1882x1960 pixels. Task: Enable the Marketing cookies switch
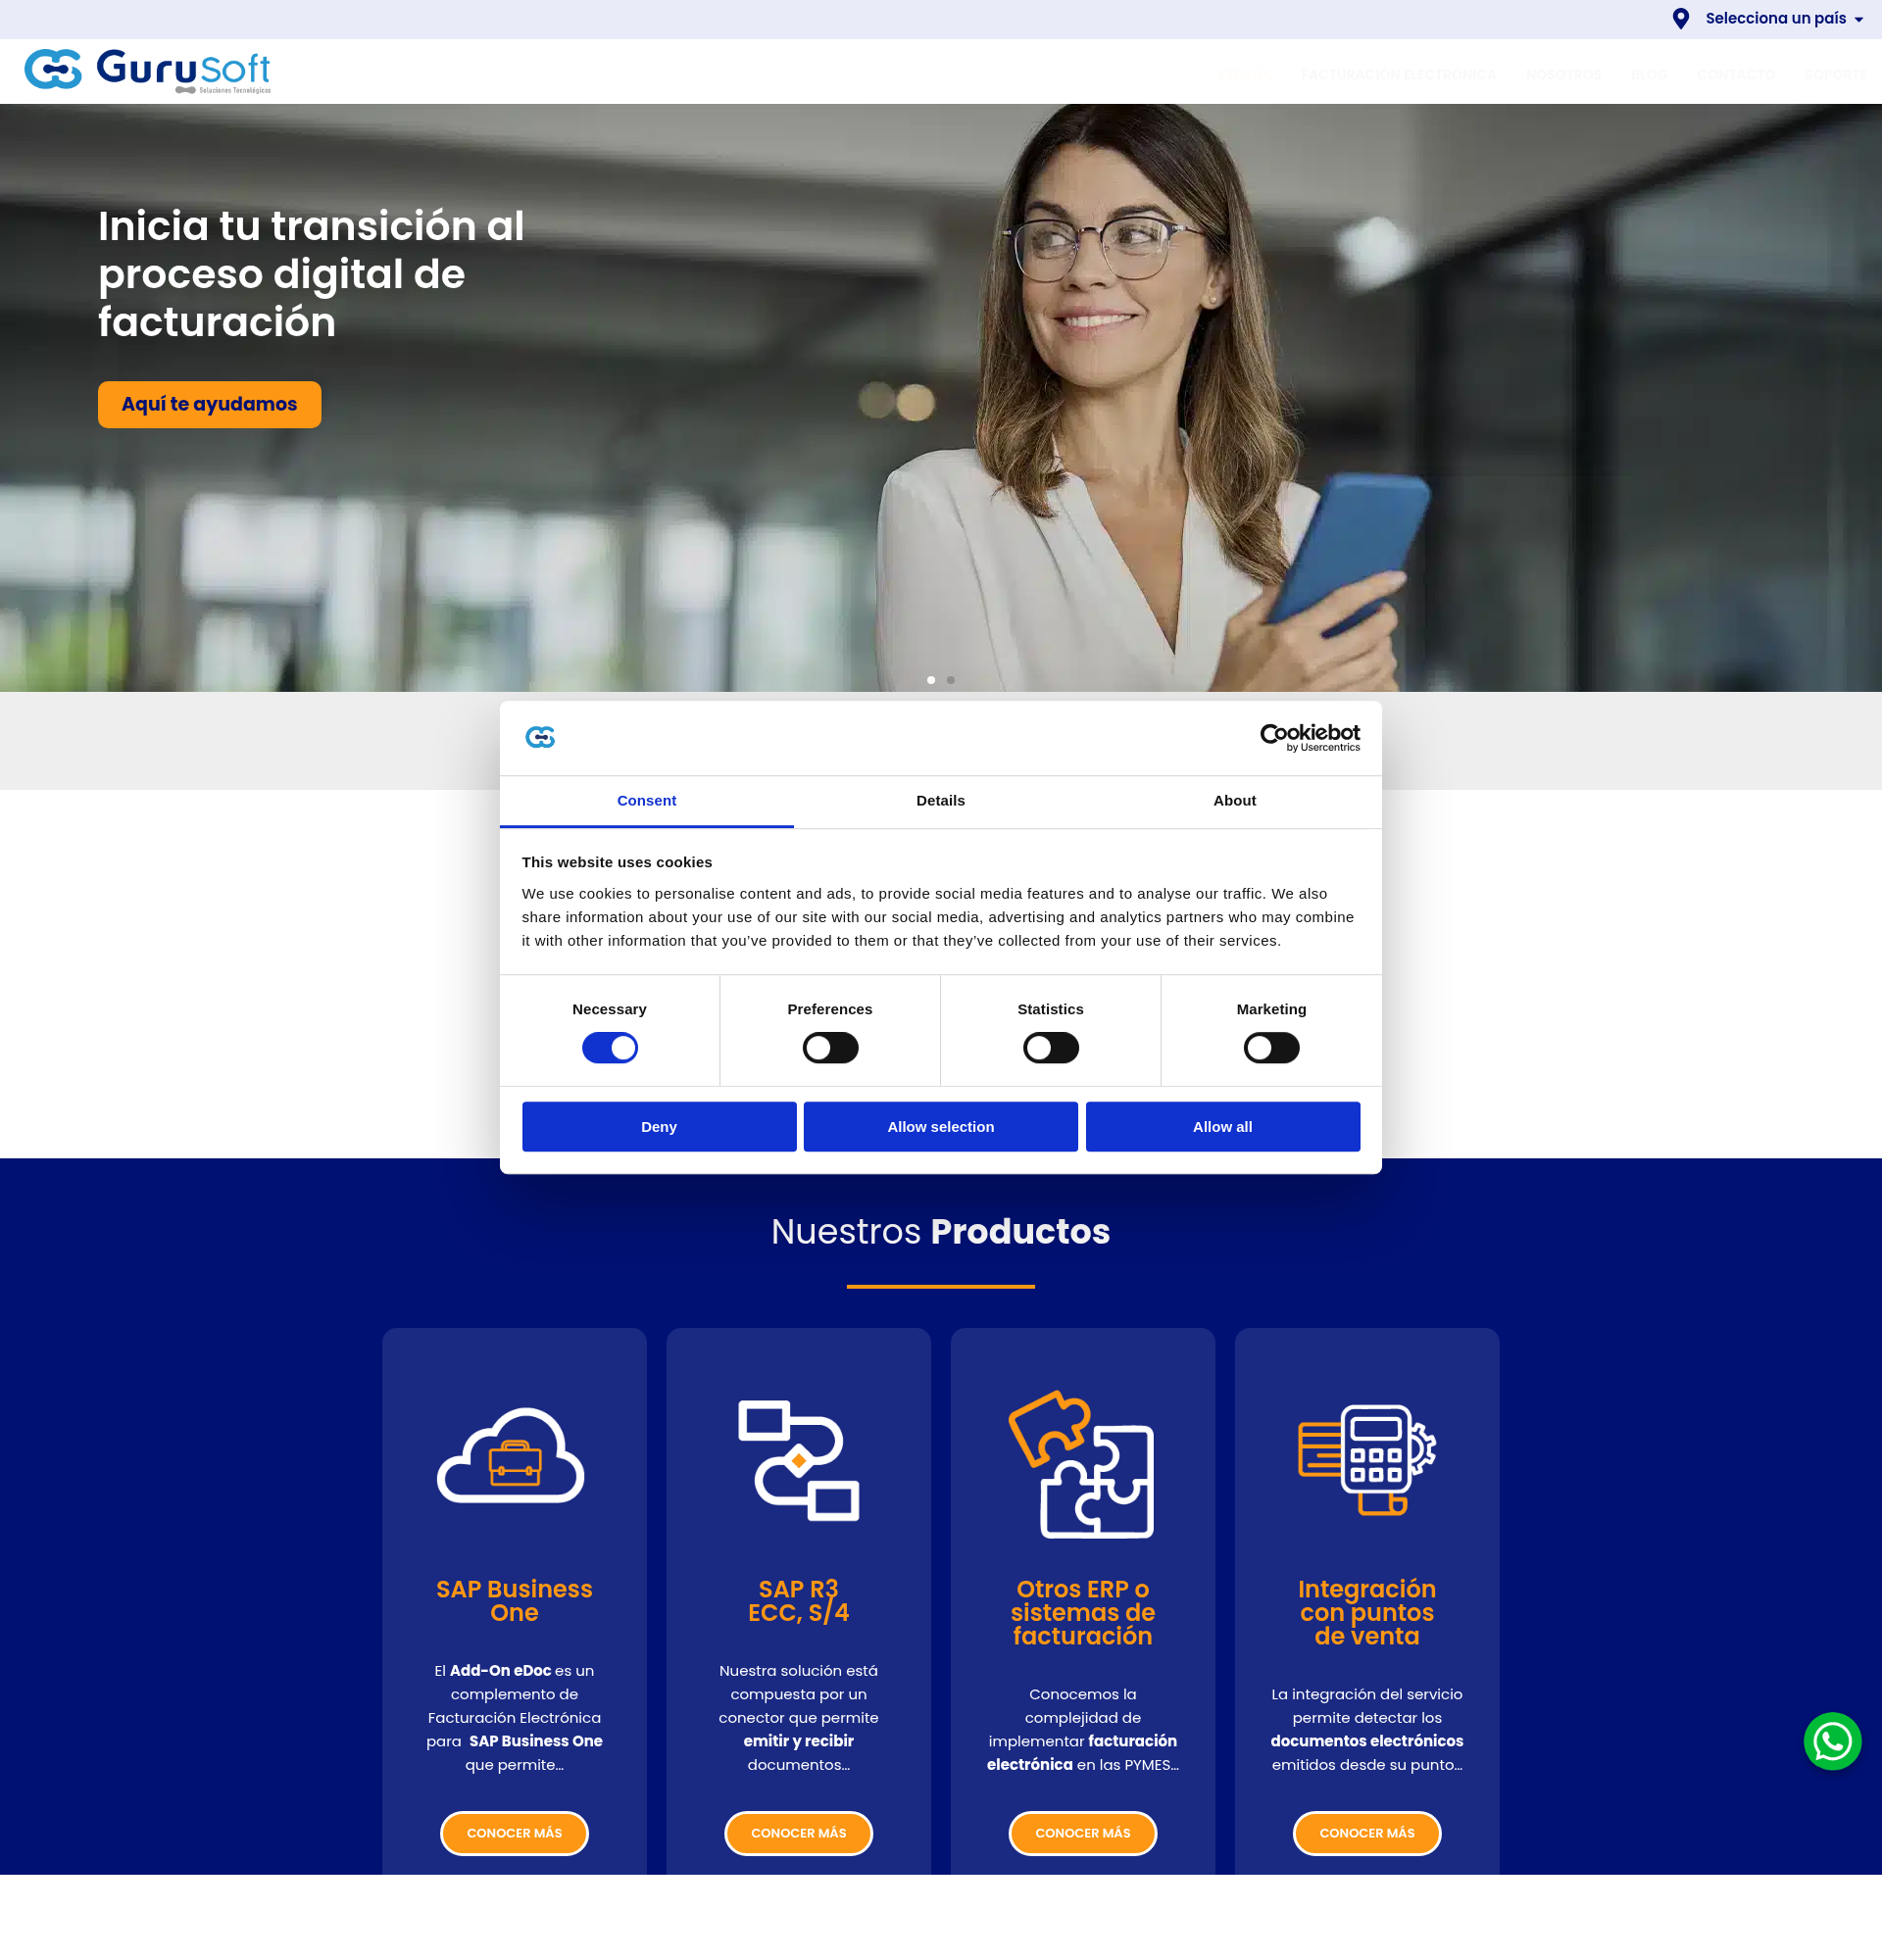point(1271,1048)
